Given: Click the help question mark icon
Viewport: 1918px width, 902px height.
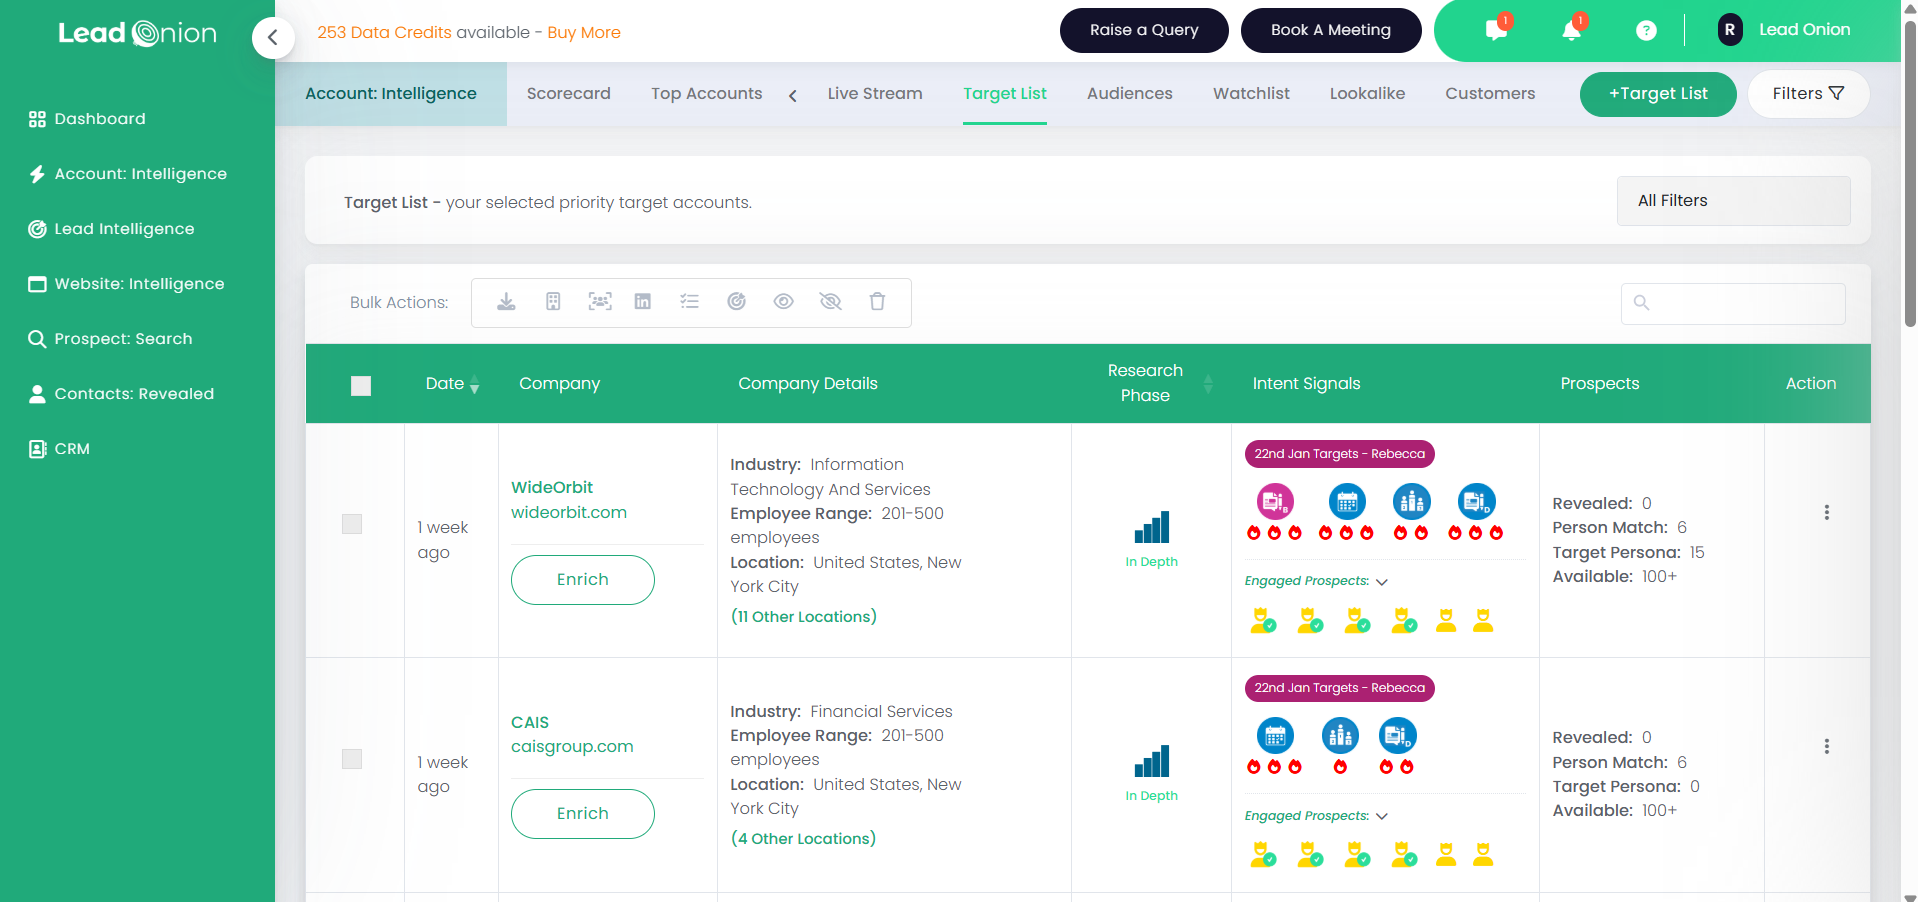Looking at the screenshot, I should coord(1646,31).
